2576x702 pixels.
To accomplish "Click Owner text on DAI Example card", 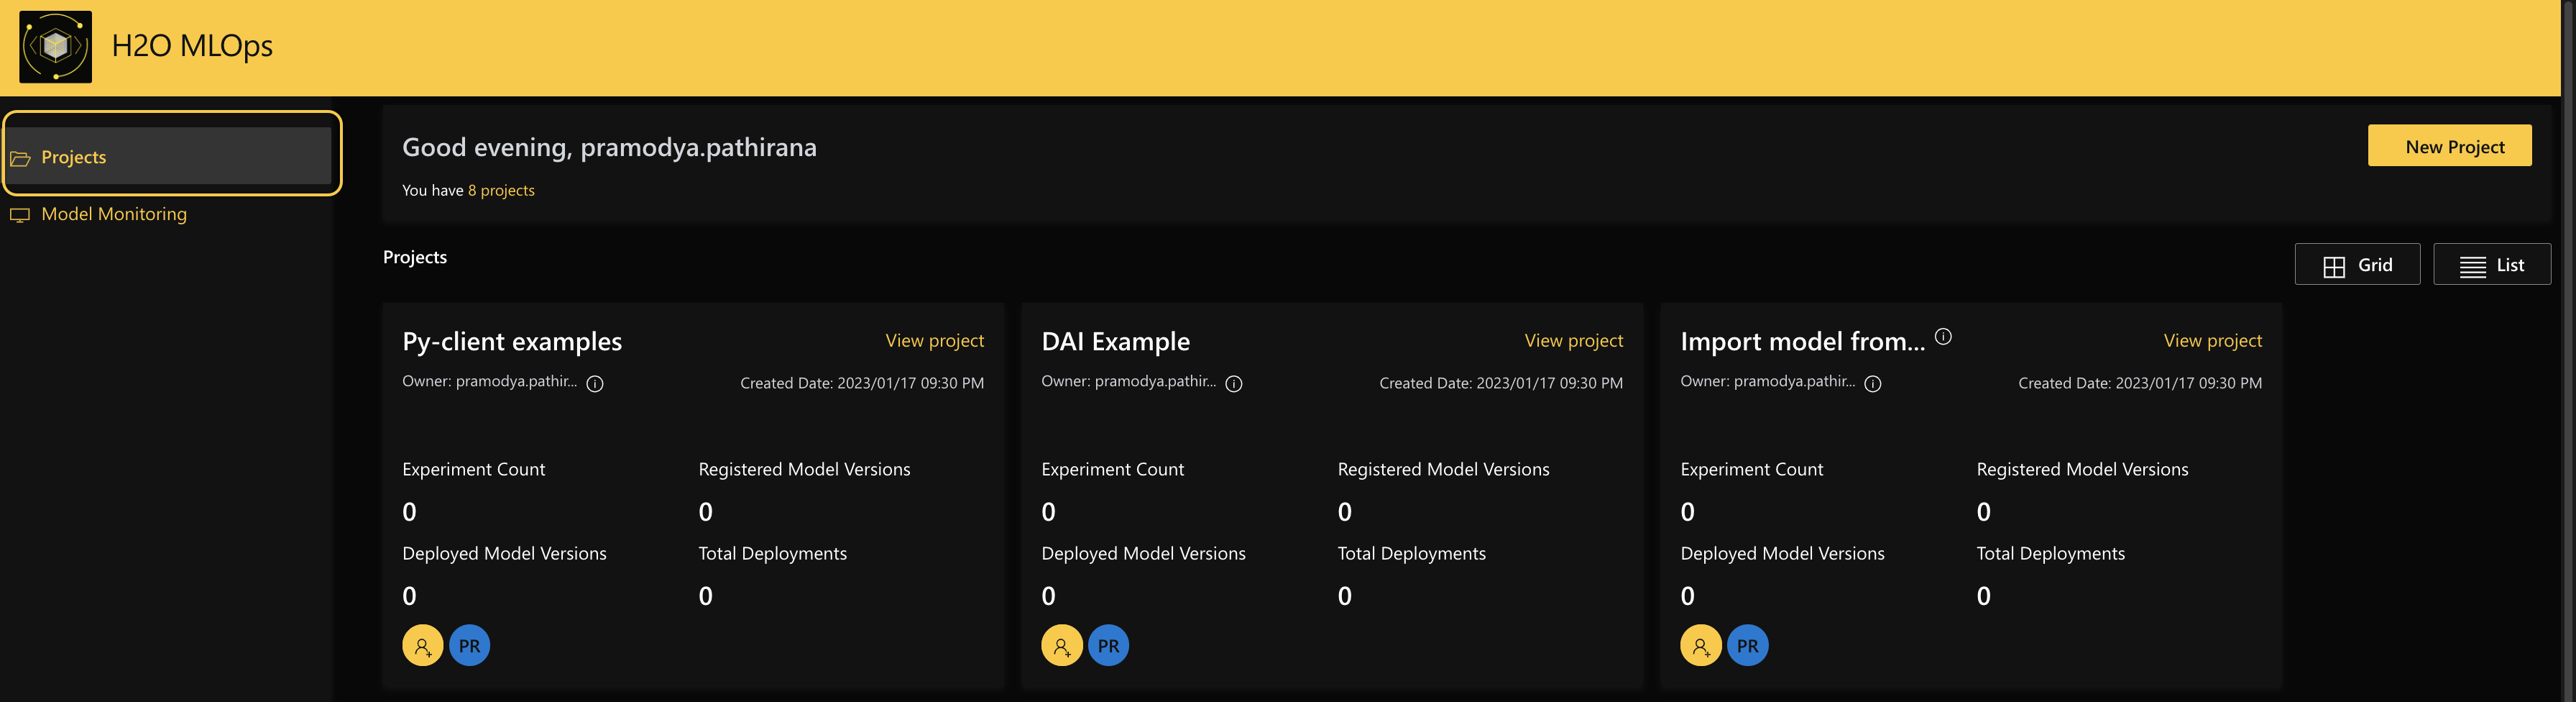I will (x=1128, y=381).
